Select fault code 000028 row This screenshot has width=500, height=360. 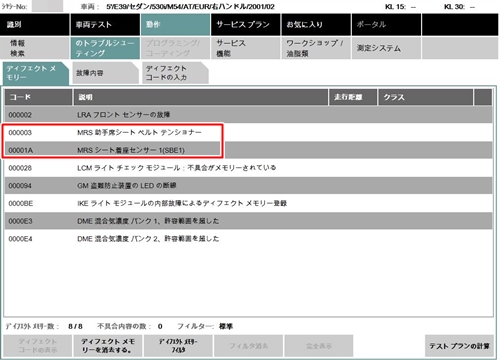(248, 168)
